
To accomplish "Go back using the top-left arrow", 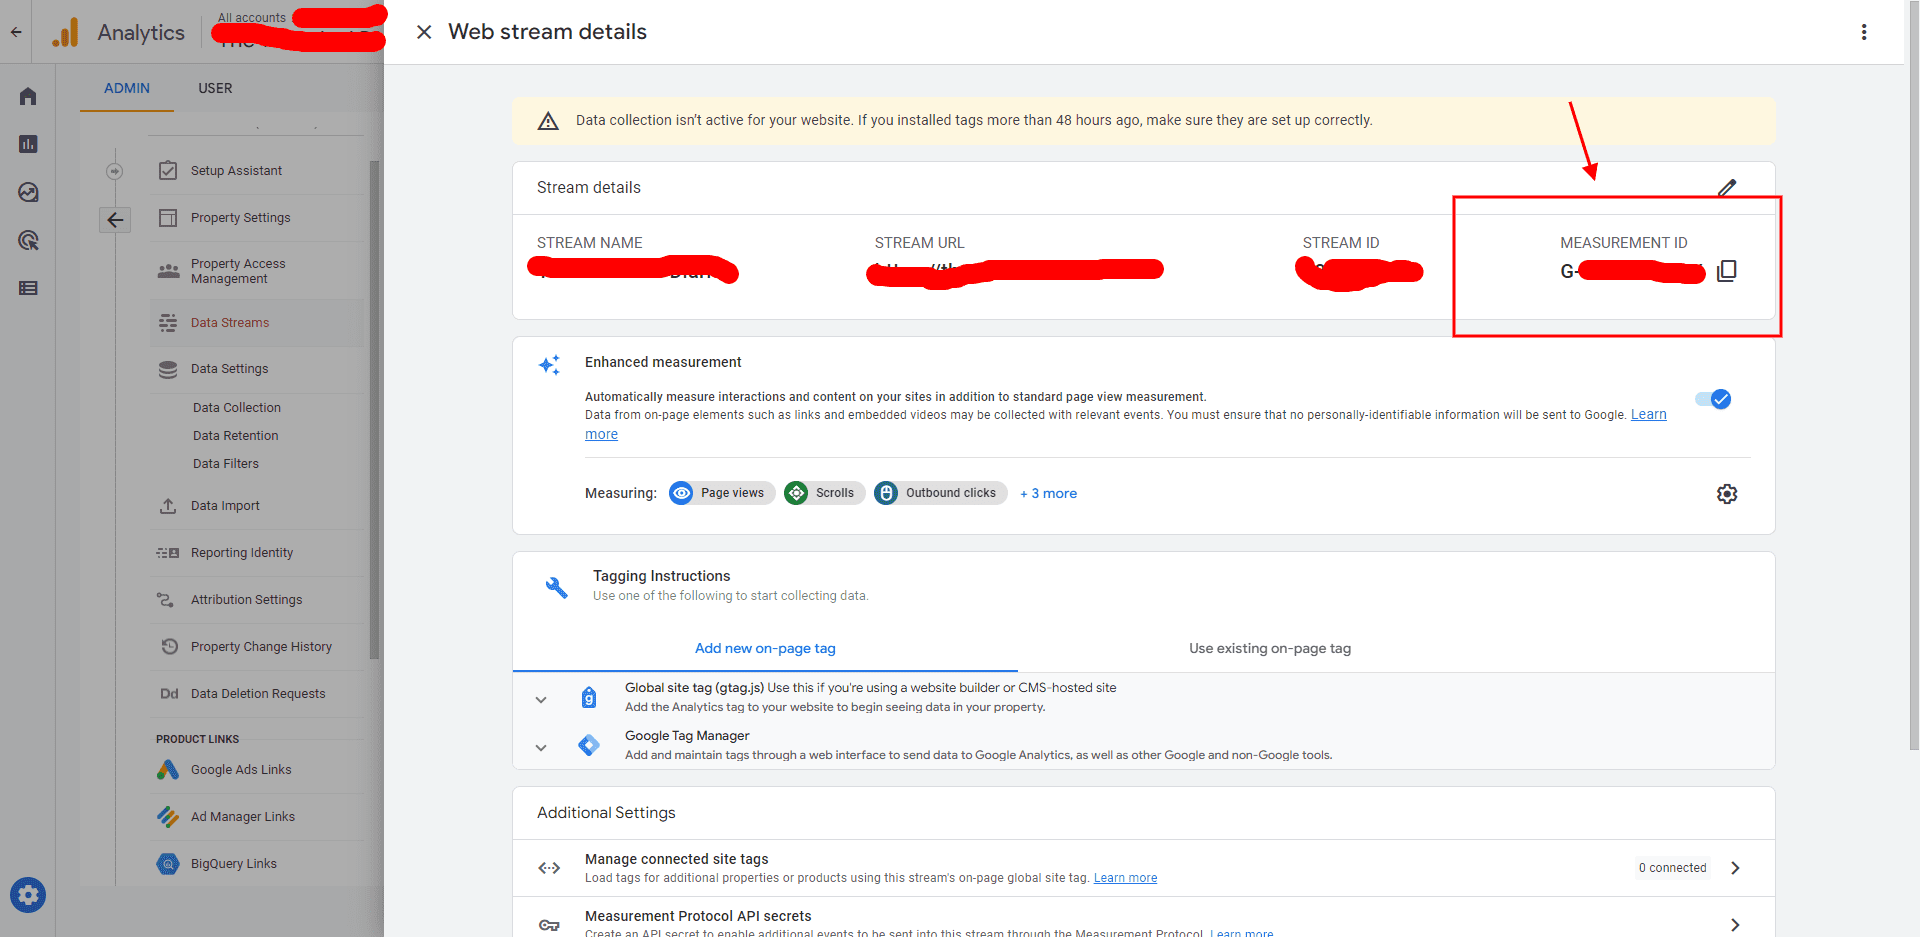I will tap(16, 32).
